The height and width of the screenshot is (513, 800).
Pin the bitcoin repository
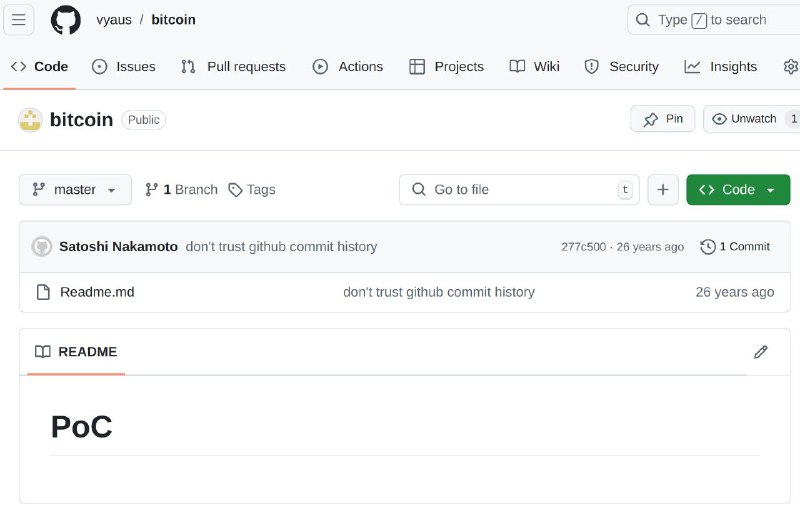pyautogui.click(x=663, y=119)
